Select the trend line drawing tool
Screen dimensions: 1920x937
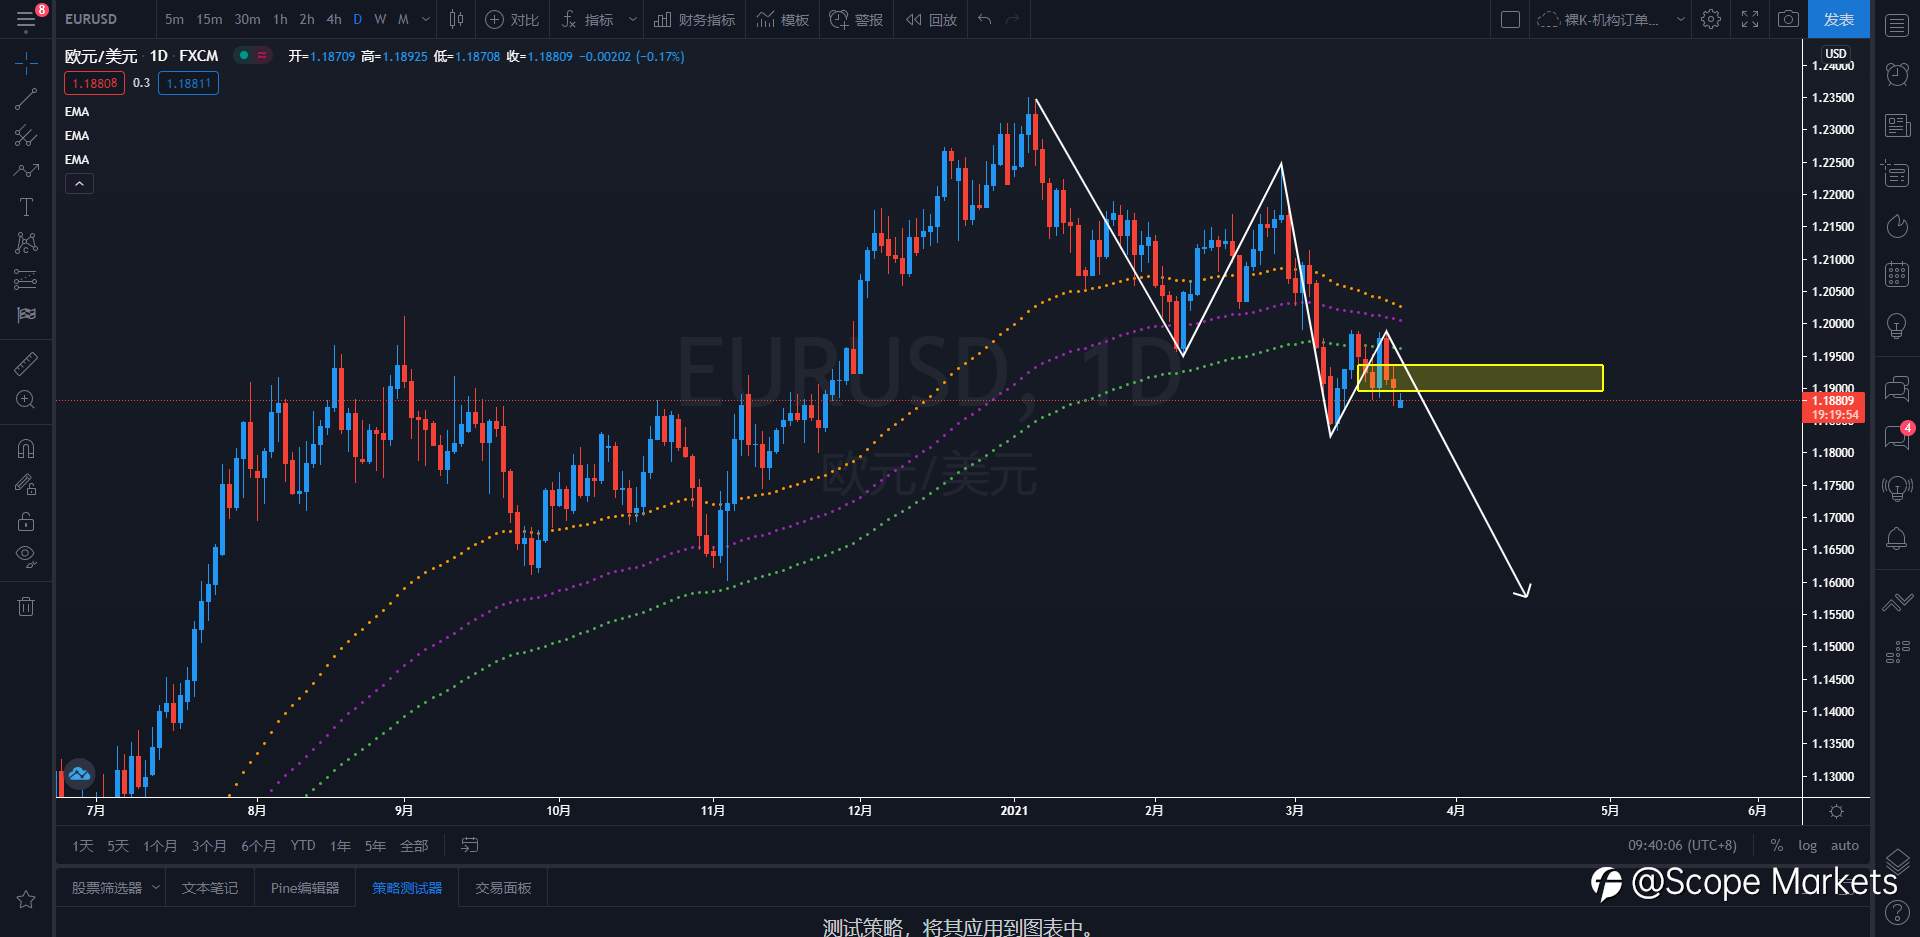26,99
